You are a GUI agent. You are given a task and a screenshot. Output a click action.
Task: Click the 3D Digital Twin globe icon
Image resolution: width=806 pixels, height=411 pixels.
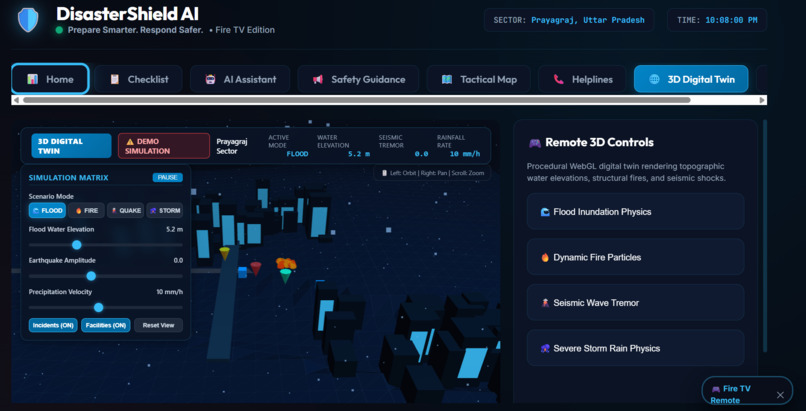click(x=654, y=79)
